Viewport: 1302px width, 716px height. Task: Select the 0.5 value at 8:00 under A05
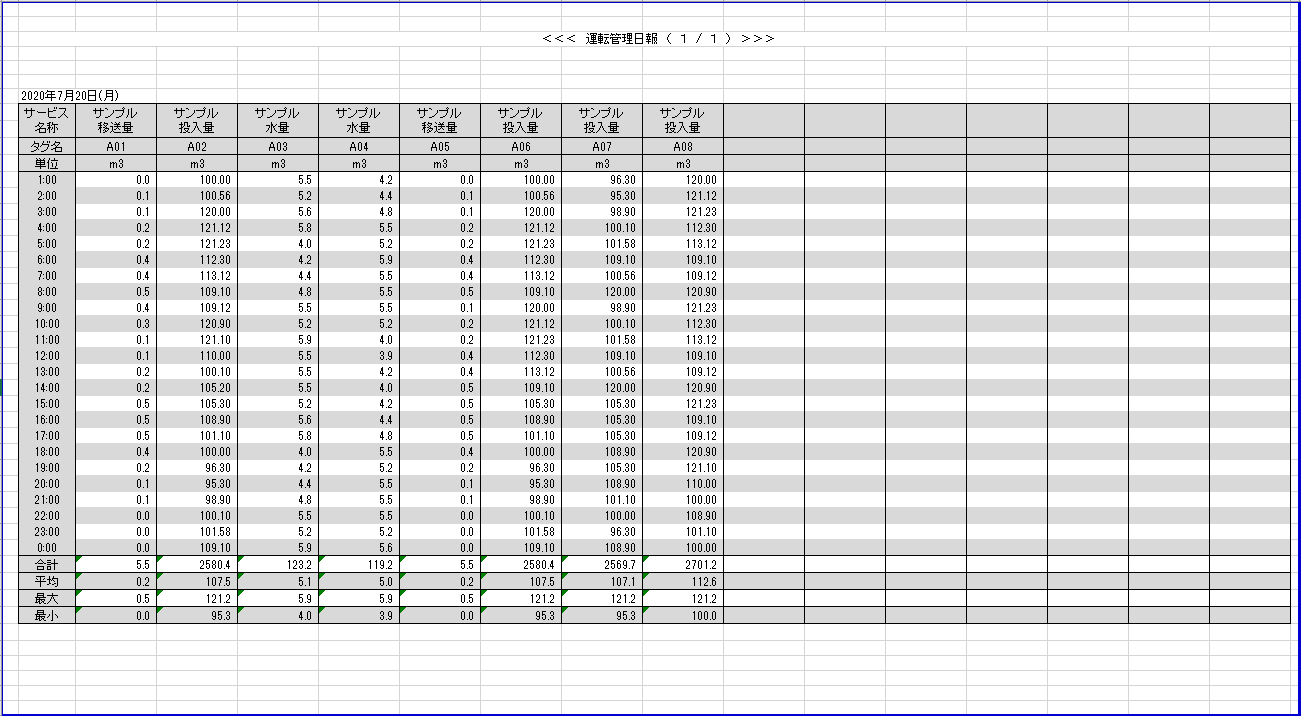coord(440,292)
